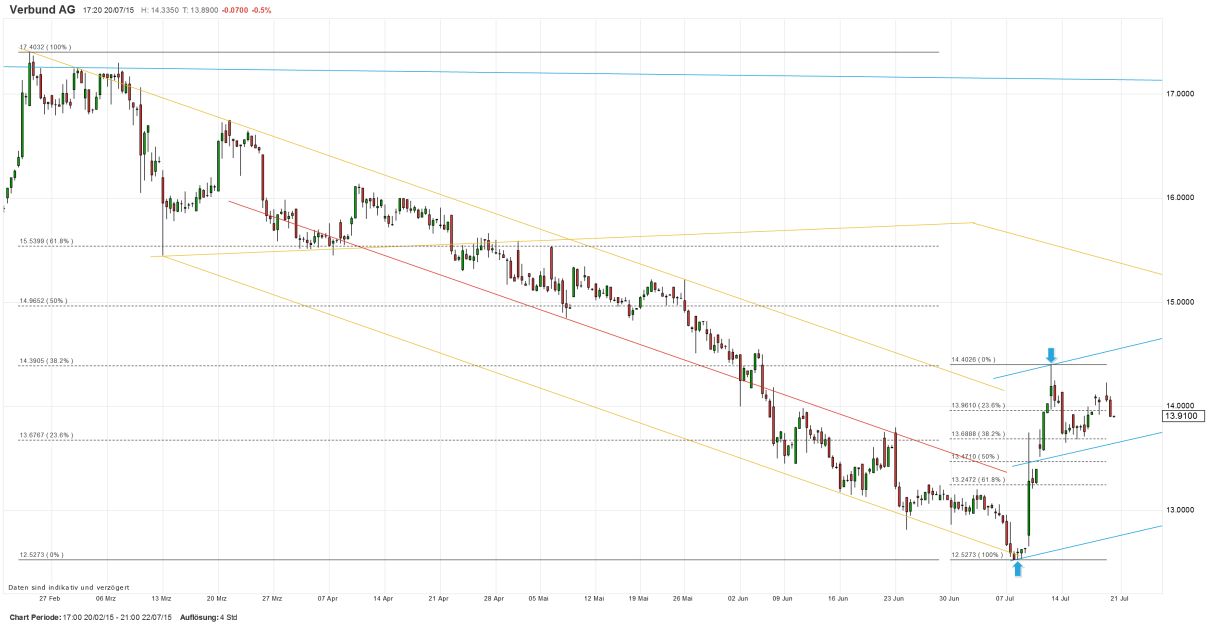Select the current price tag 13.9100
The width and height of the screenshot is (1210, 625).
[1181, 414]
